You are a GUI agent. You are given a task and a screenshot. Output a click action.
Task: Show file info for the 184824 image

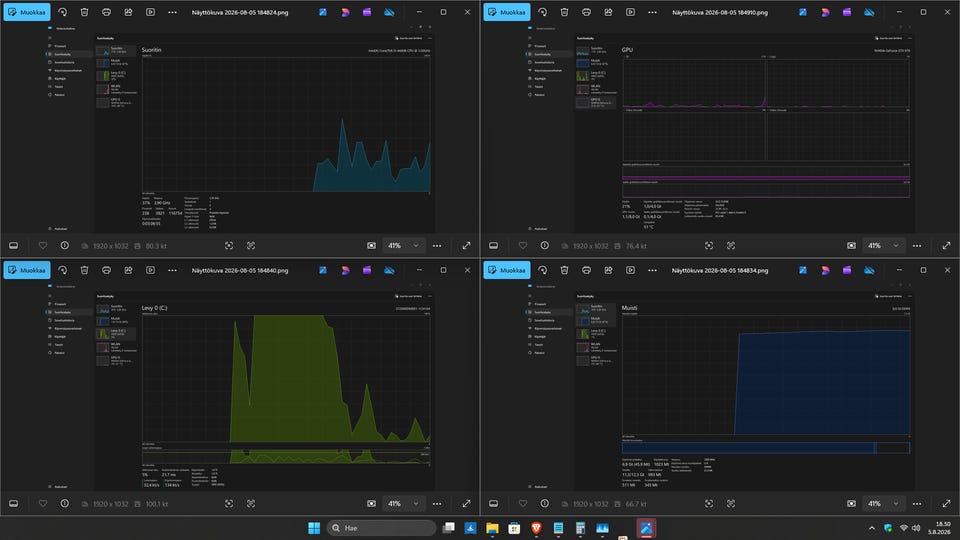[x=65, y=246]
